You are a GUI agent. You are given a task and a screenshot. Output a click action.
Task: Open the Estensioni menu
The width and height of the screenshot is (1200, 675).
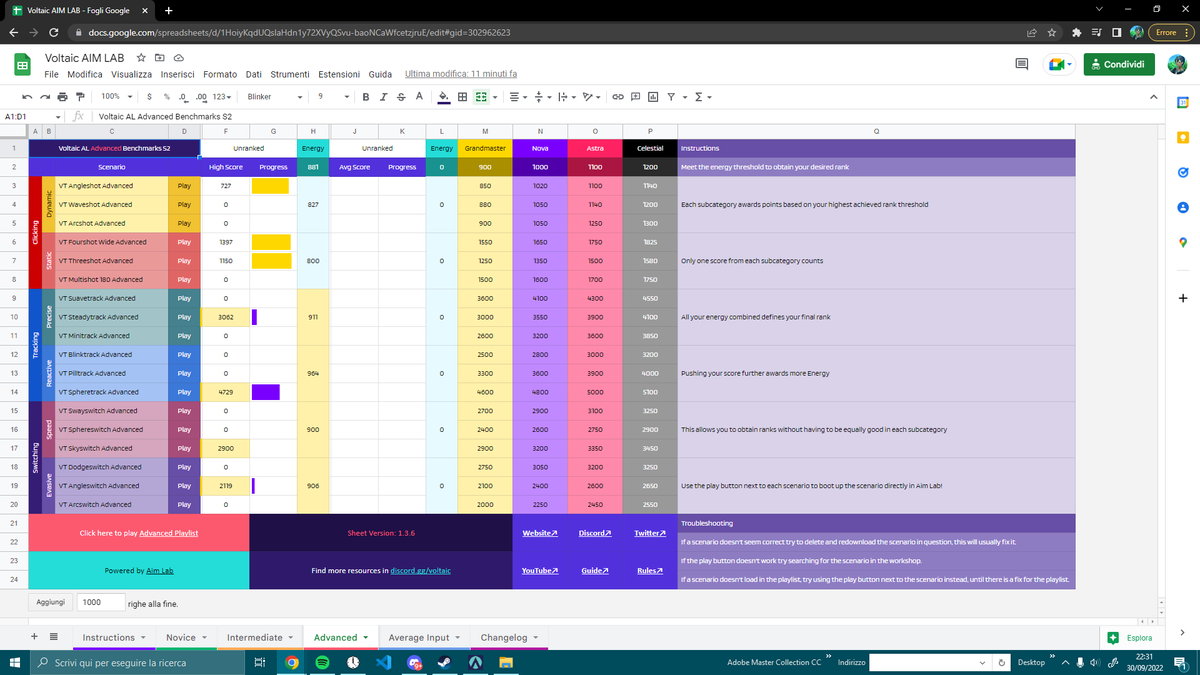pos(339,74)
